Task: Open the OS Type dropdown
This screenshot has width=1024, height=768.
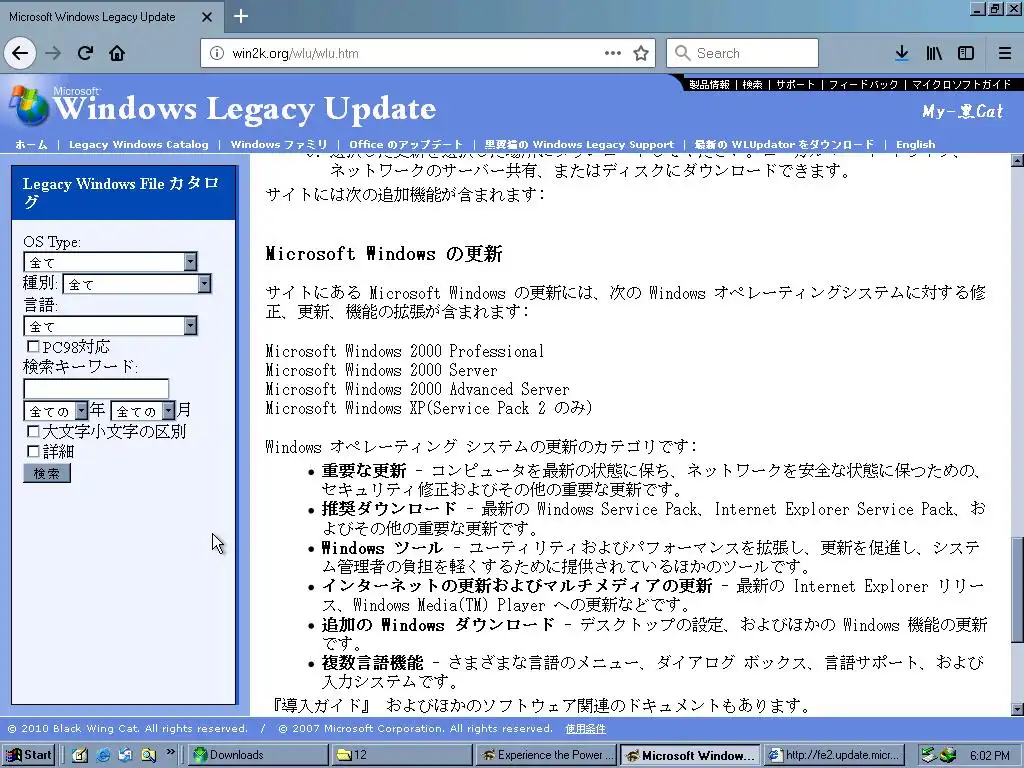Action: (x=110, y=262)
